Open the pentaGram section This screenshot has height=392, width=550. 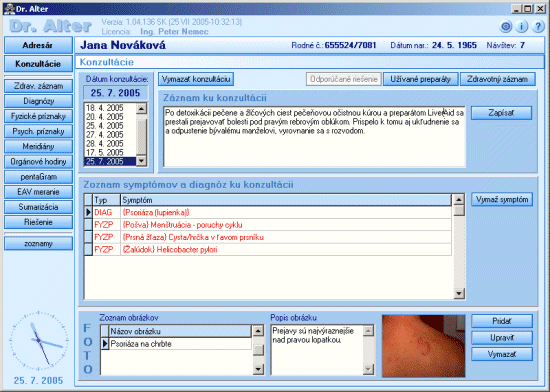tap(38, 177)
